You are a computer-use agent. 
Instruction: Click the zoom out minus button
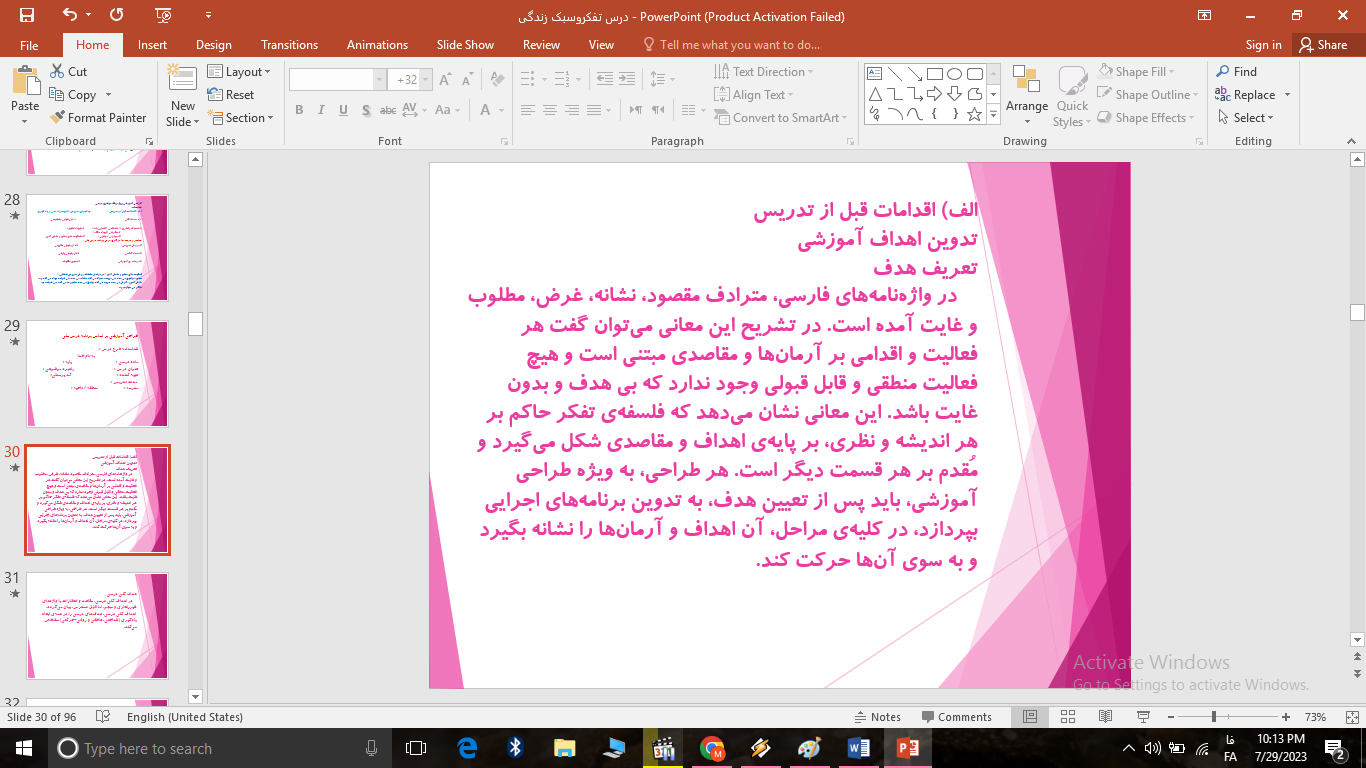[1170, 717]
